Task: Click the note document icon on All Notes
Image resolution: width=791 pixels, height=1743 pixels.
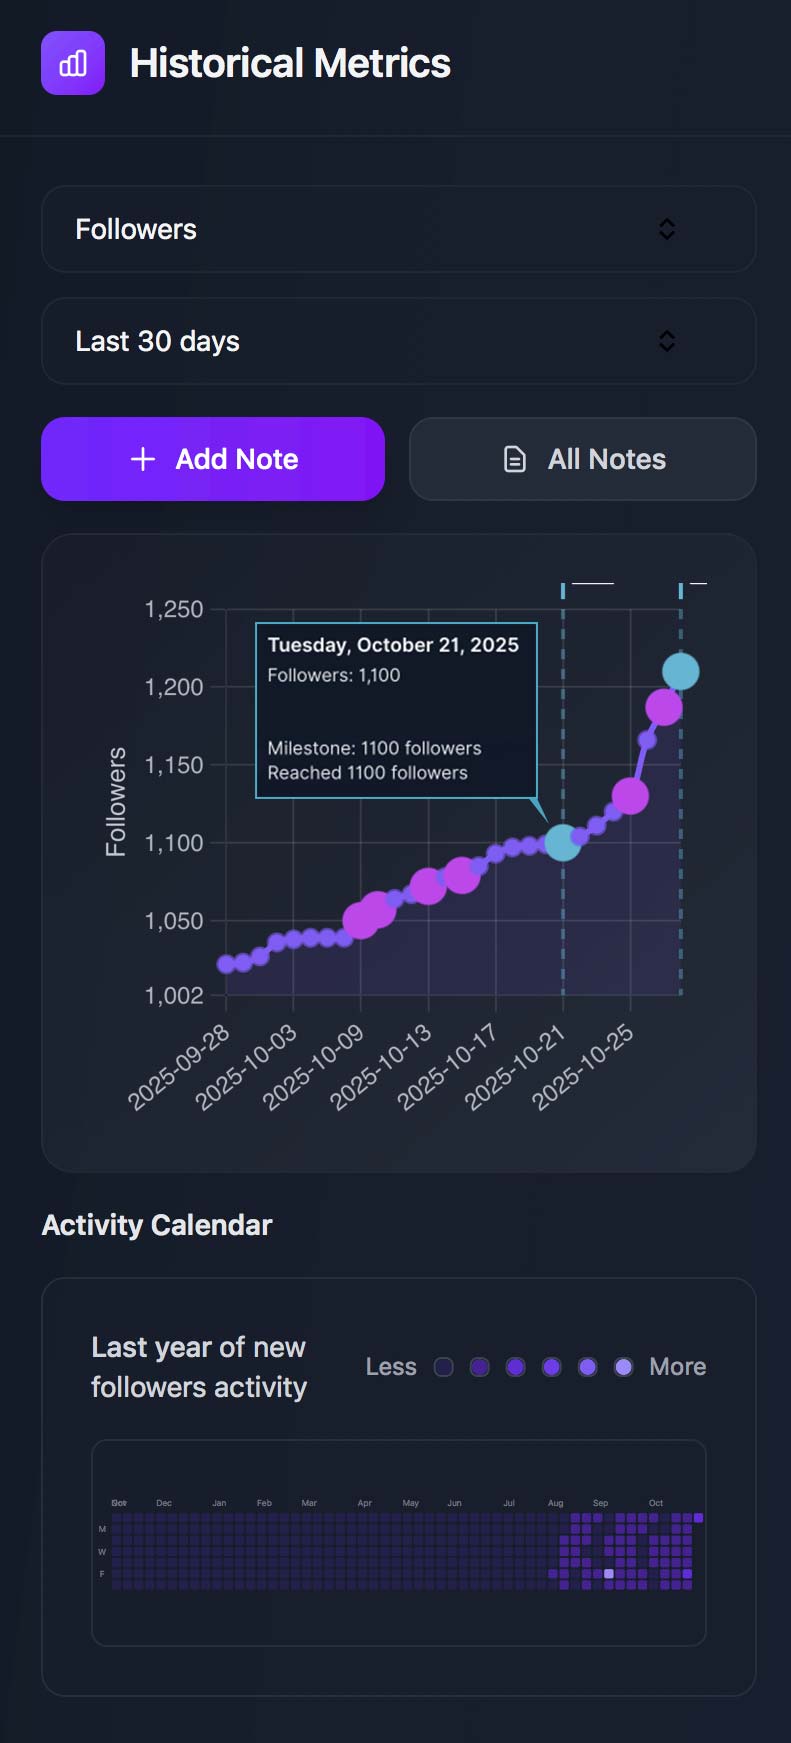Action: [x=513, y=459]
